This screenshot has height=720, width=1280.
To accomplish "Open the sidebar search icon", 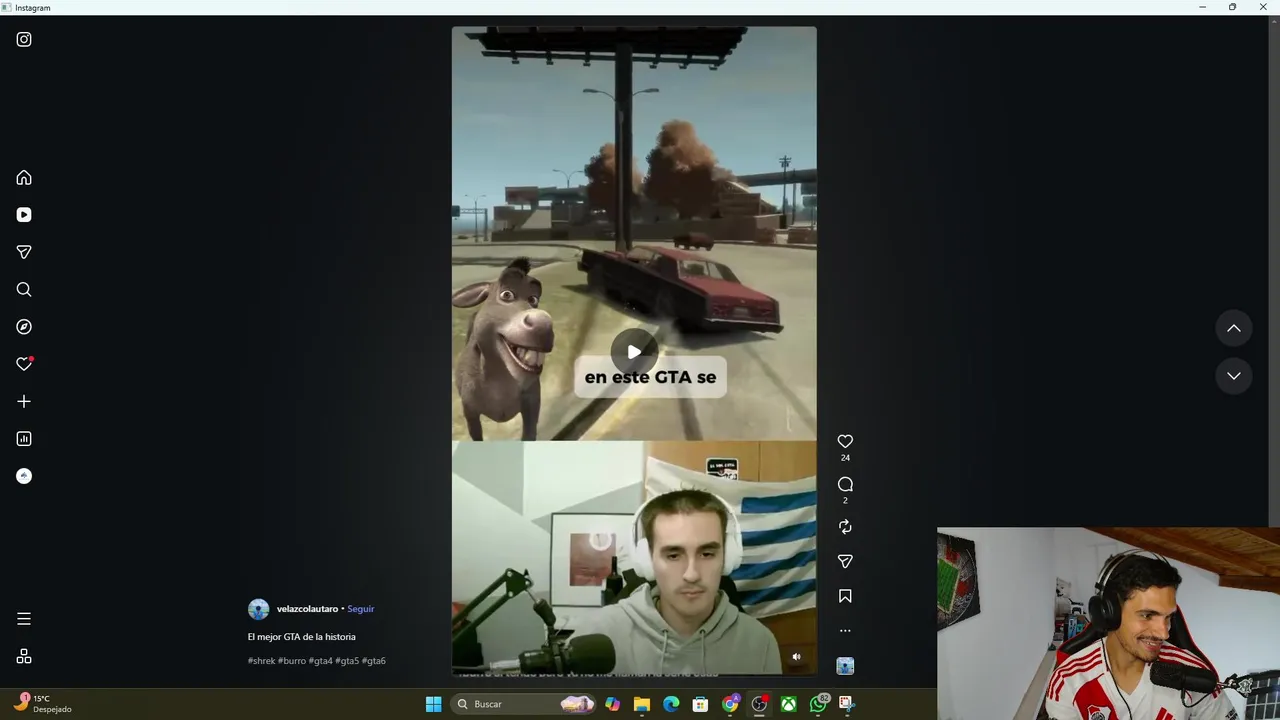I will (x=24, y=290).
